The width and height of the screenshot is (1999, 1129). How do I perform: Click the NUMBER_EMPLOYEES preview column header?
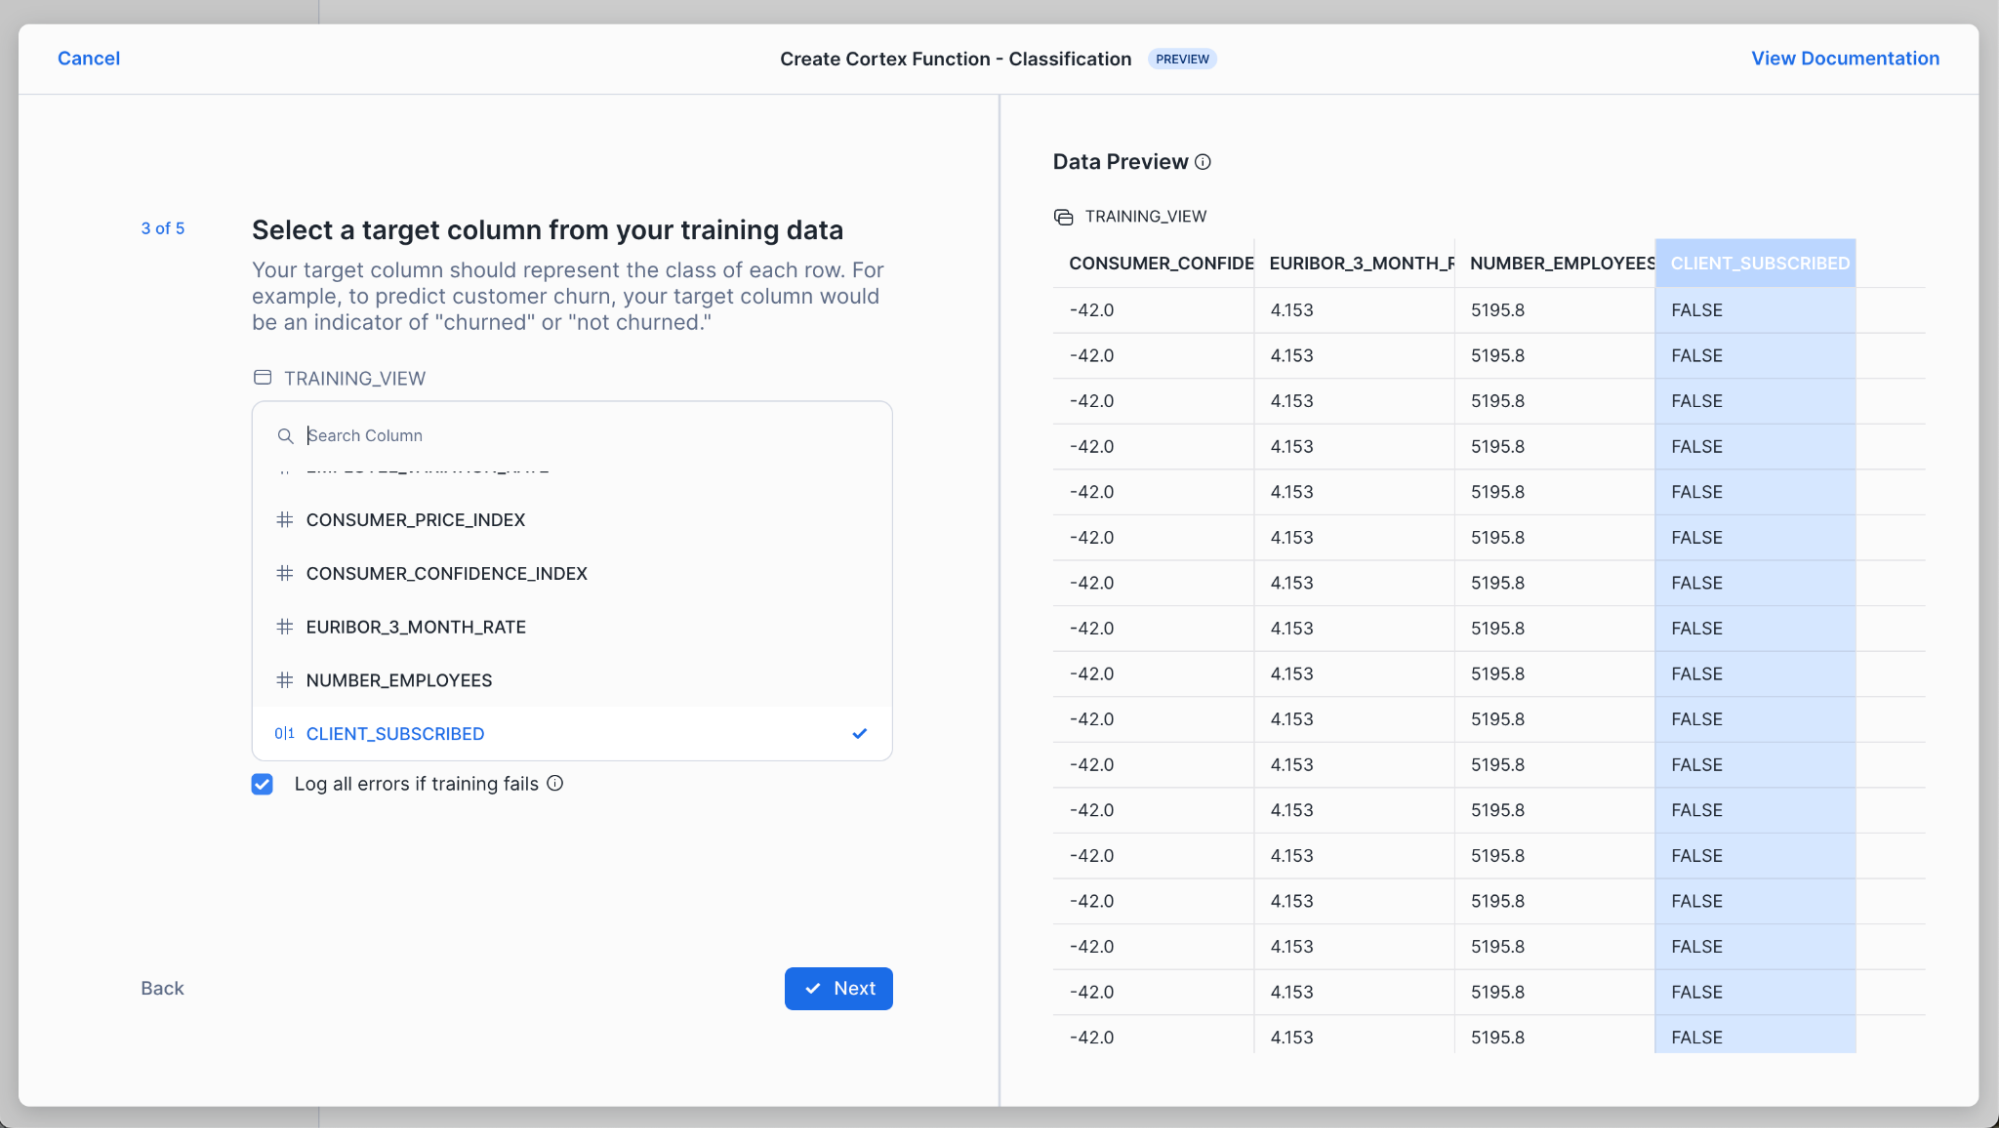click(1560, 263)
